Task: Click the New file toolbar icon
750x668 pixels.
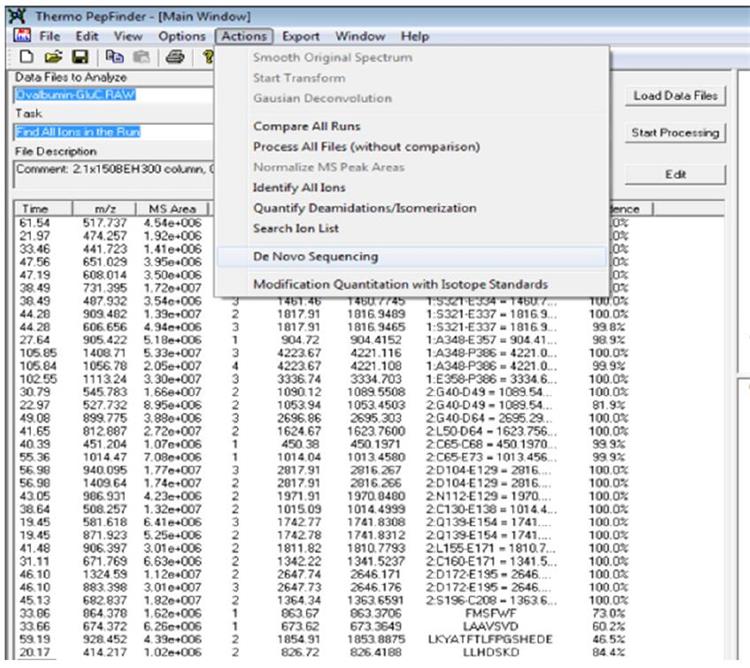Action: click(x=26, y=57)
